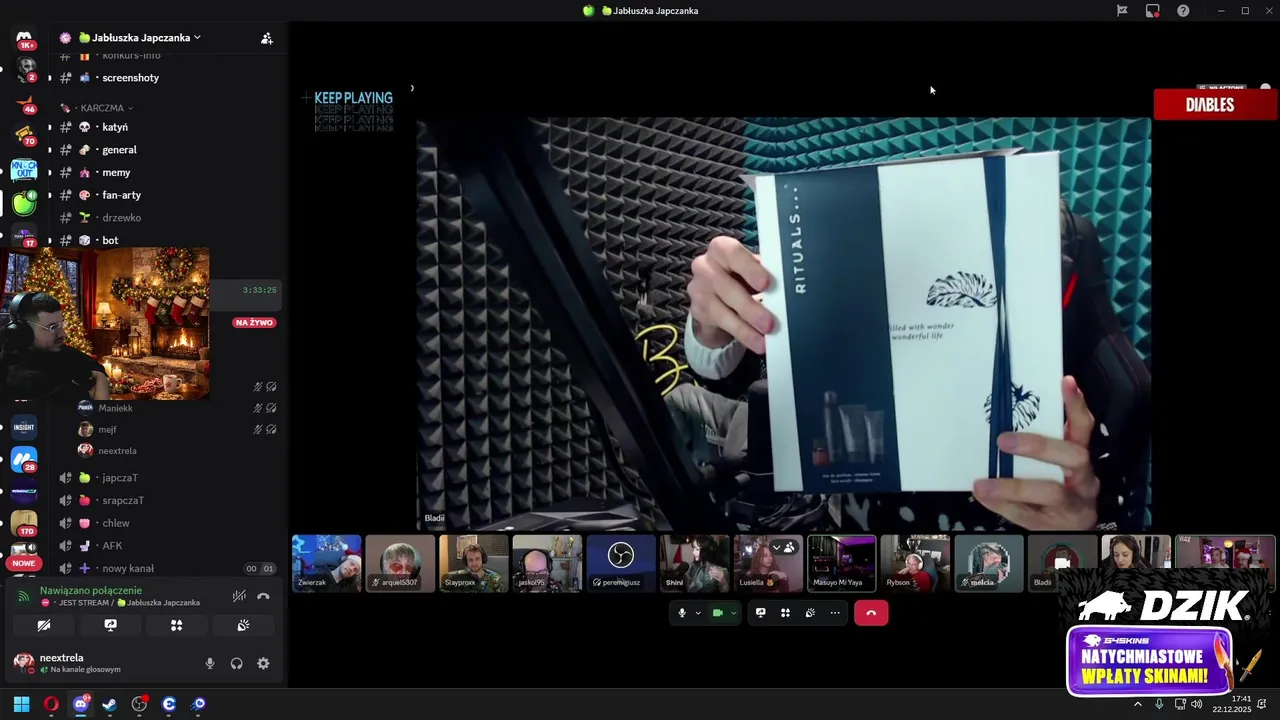
Task: Select Stayproxx participant tile
Action: [x=474, y=563]
